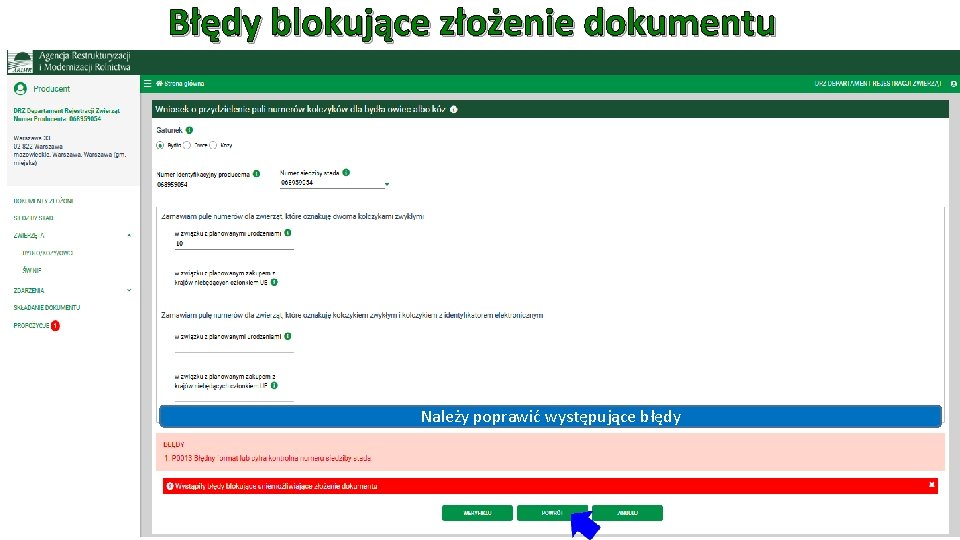Click second planowanym zakupem input field
The width and height of the screenshot is (960, 540).
[234, 396]
